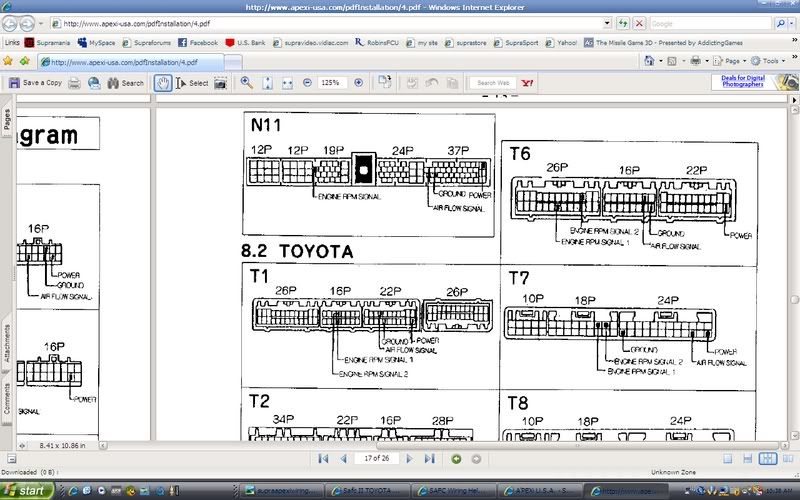Jump to the first page of PDF

point(323,459)
